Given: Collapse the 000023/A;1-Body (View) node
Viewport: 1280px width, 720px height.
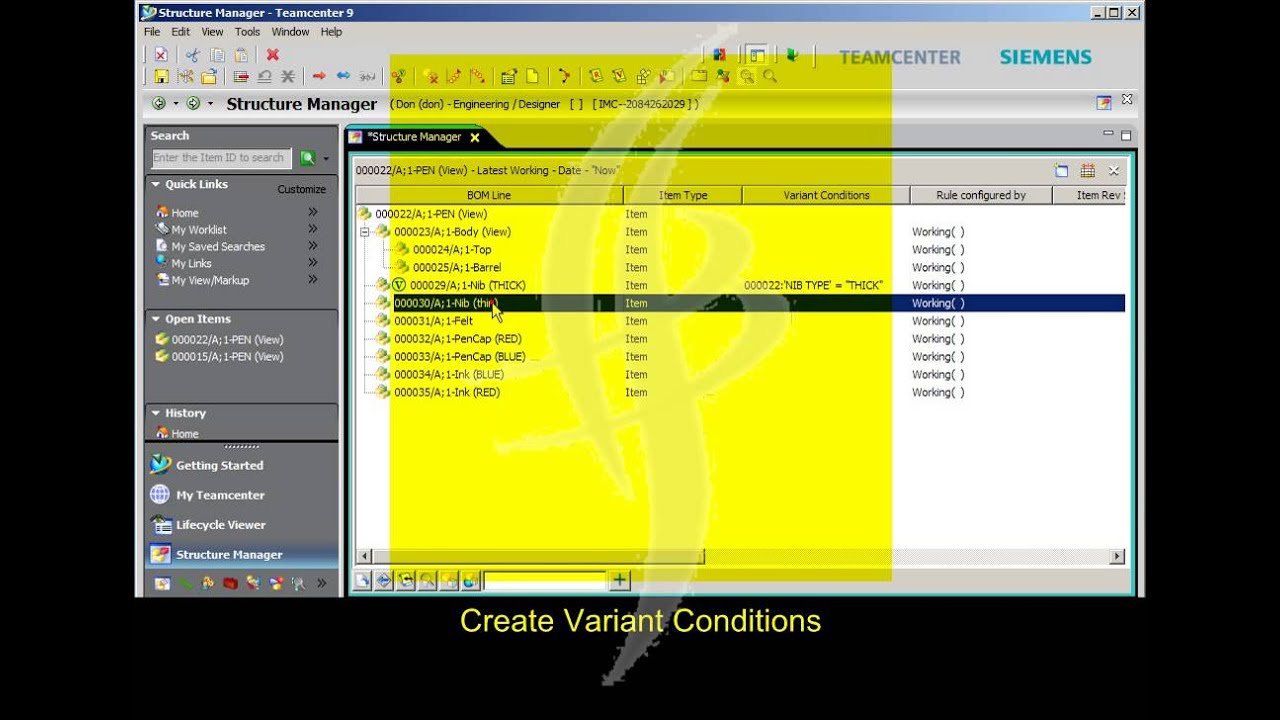Looking at the screenshot, I should tap(365, 232).
